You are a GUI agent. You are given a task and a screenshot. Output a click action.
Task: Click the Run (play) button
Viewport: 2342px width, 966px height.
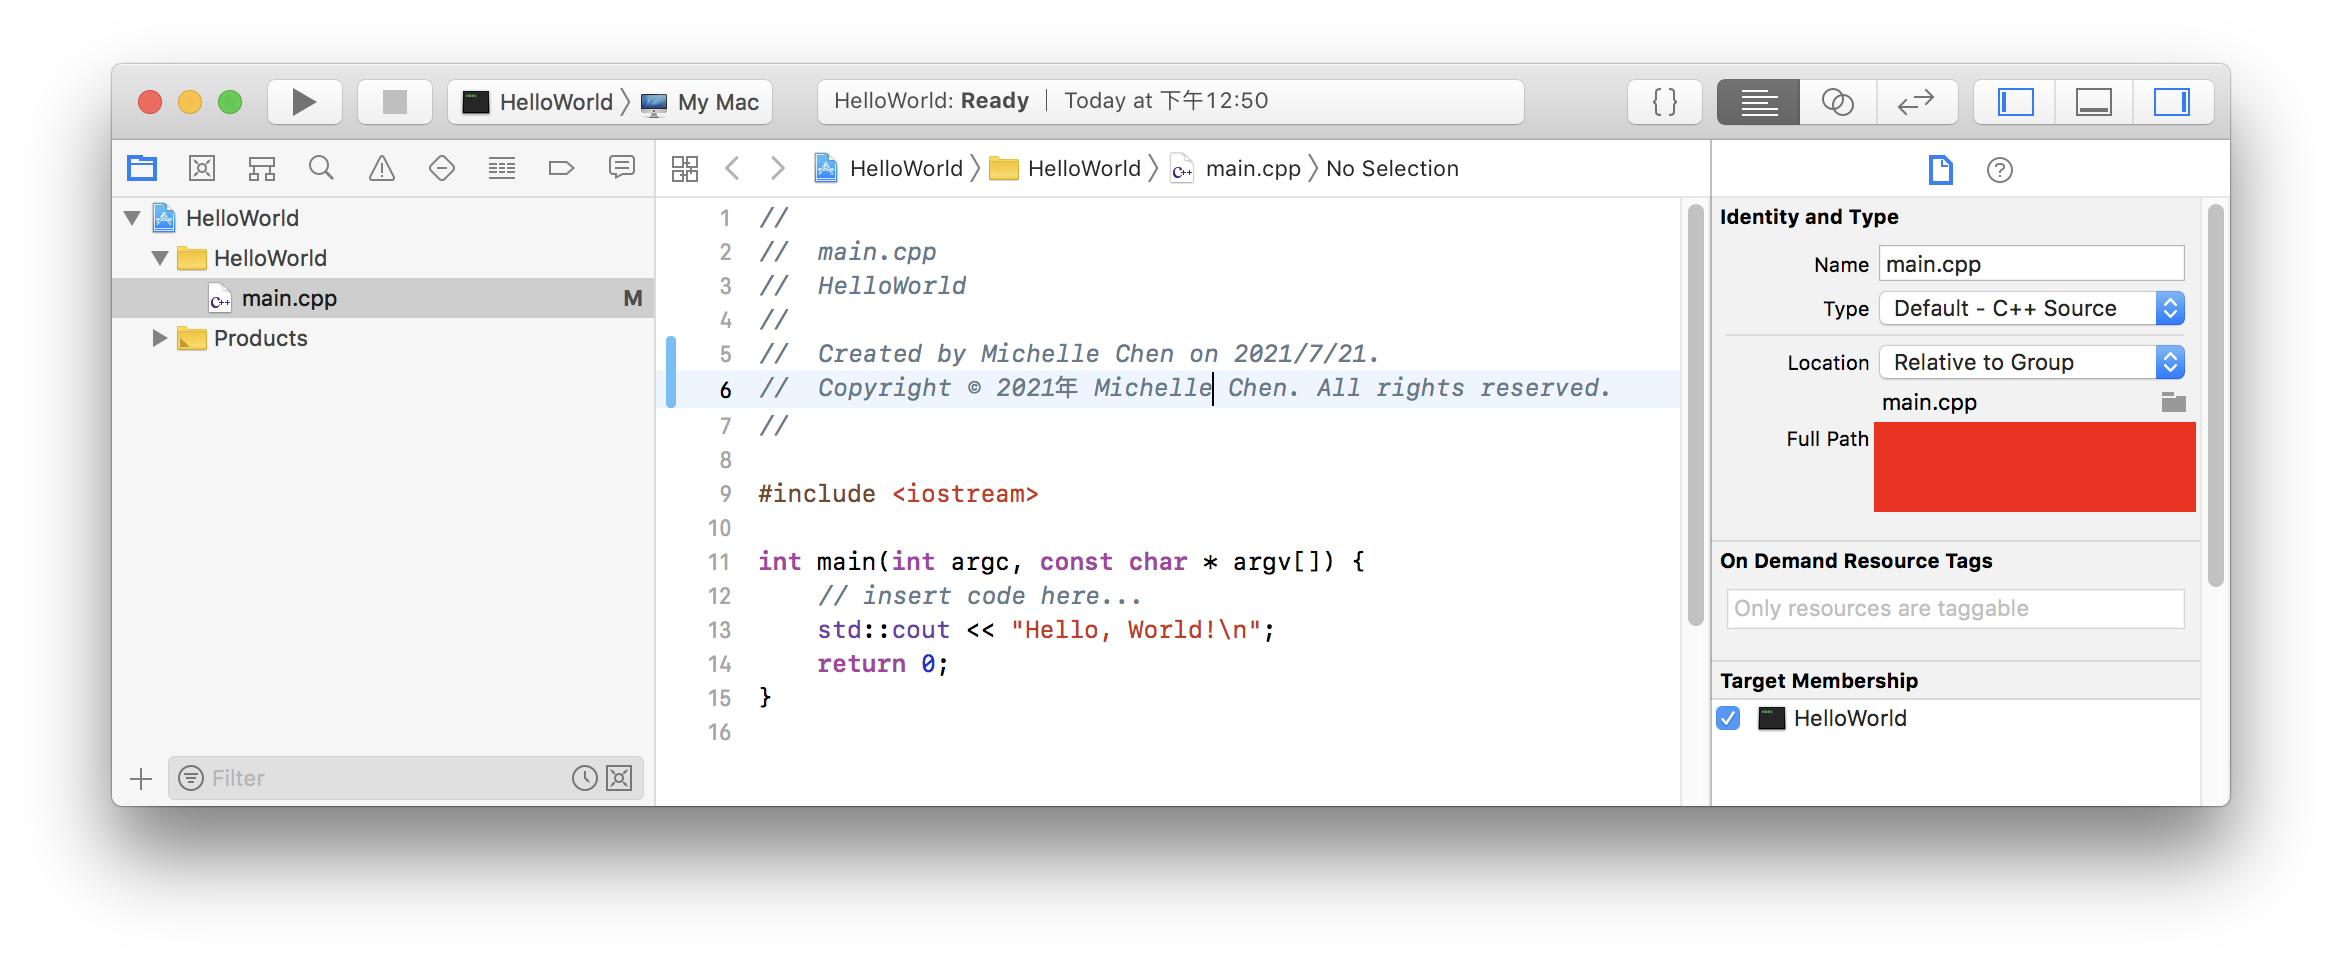(304, 102)
